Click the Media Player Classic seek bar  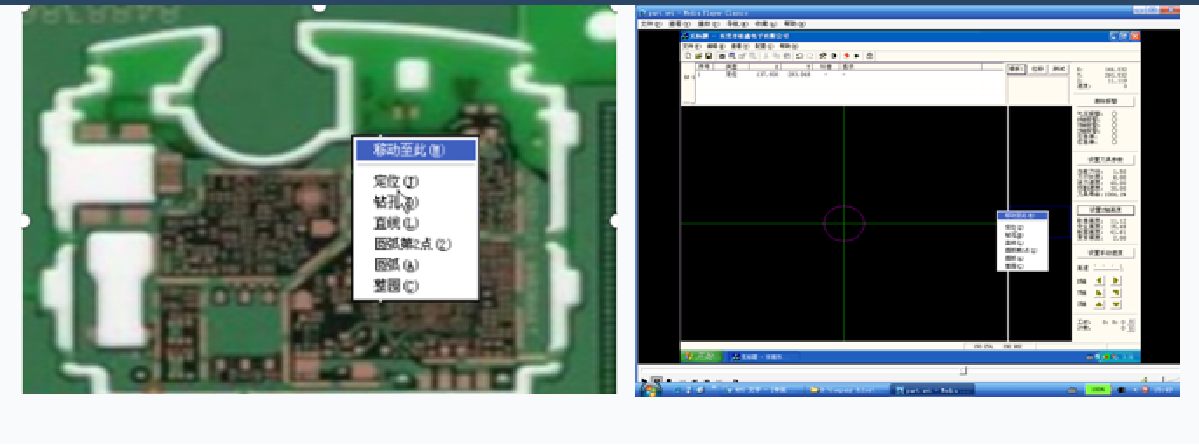[900, 371]
